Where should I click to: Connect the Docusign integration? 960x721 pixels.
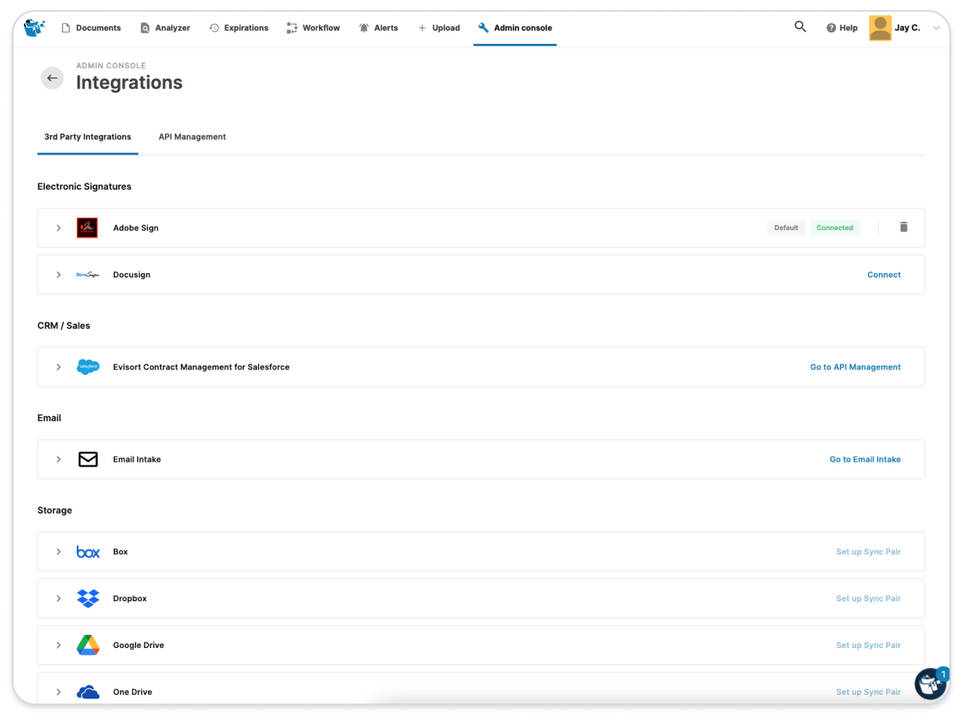pyautogui.click(x=884, y=274)
